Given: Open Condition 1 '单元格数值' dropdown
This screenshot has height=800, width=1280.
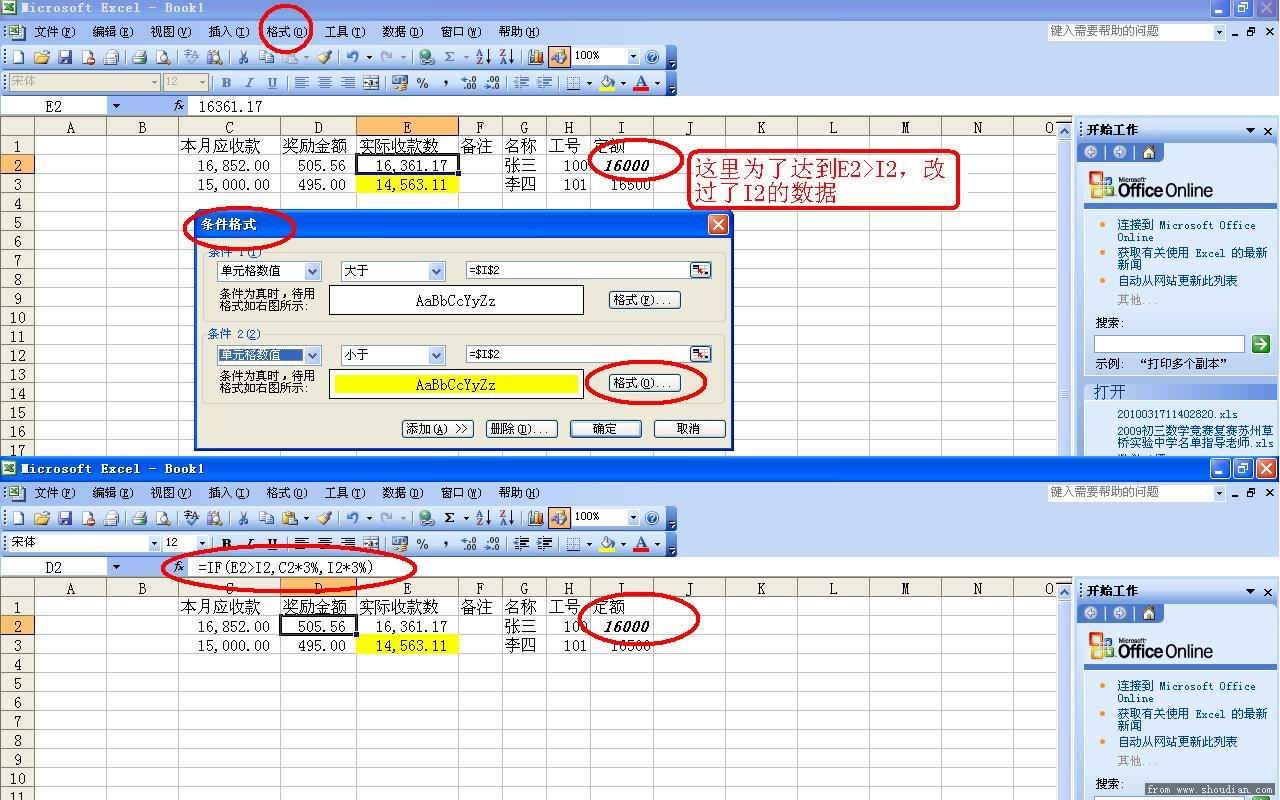Looking at the screenshot, I should pyautogui.click(x=312, y=271).
